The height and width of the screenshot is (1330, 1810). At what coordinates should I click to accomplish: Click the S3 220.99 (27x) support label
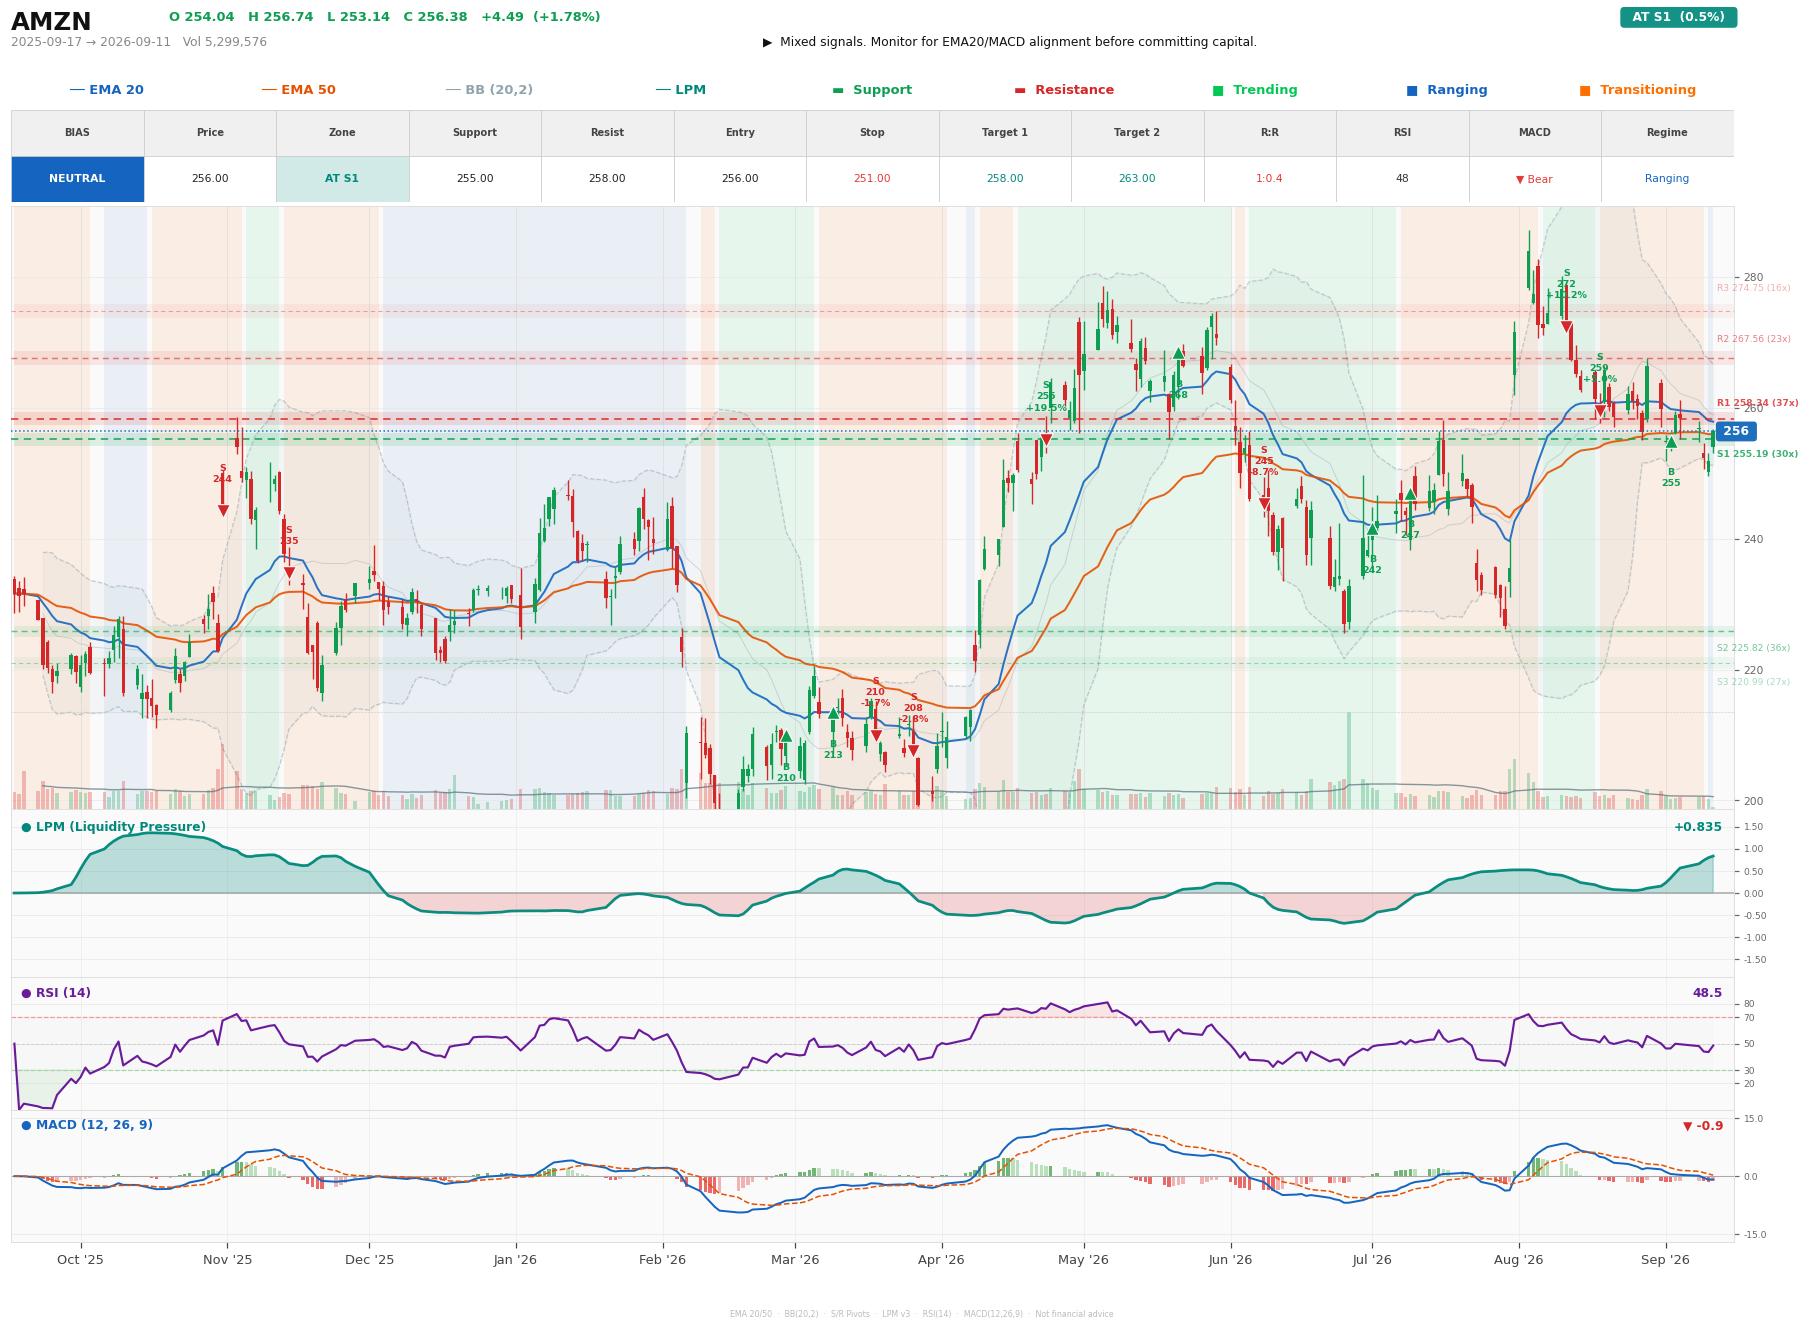click(1753, 682)
